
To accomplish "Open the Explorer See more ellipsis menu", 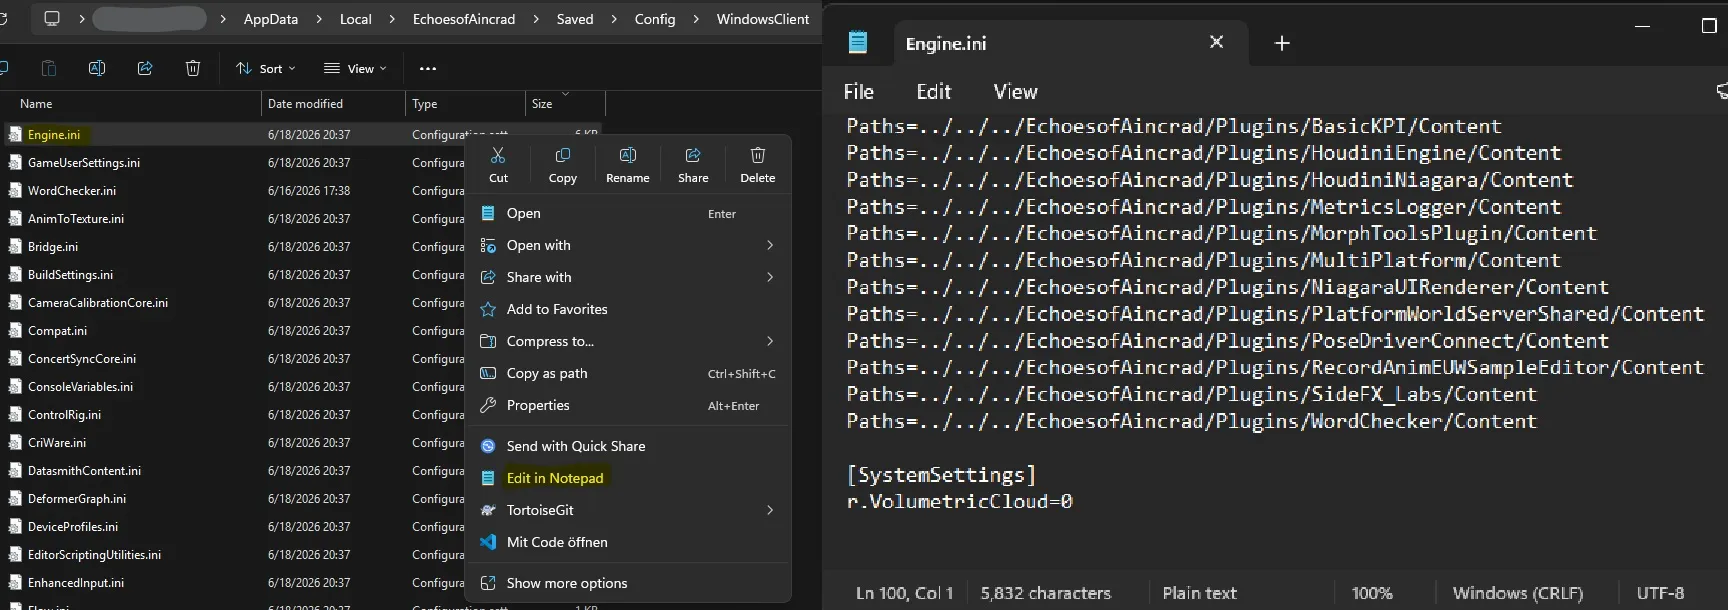I will pyautogui.click(x=428, y=68).
